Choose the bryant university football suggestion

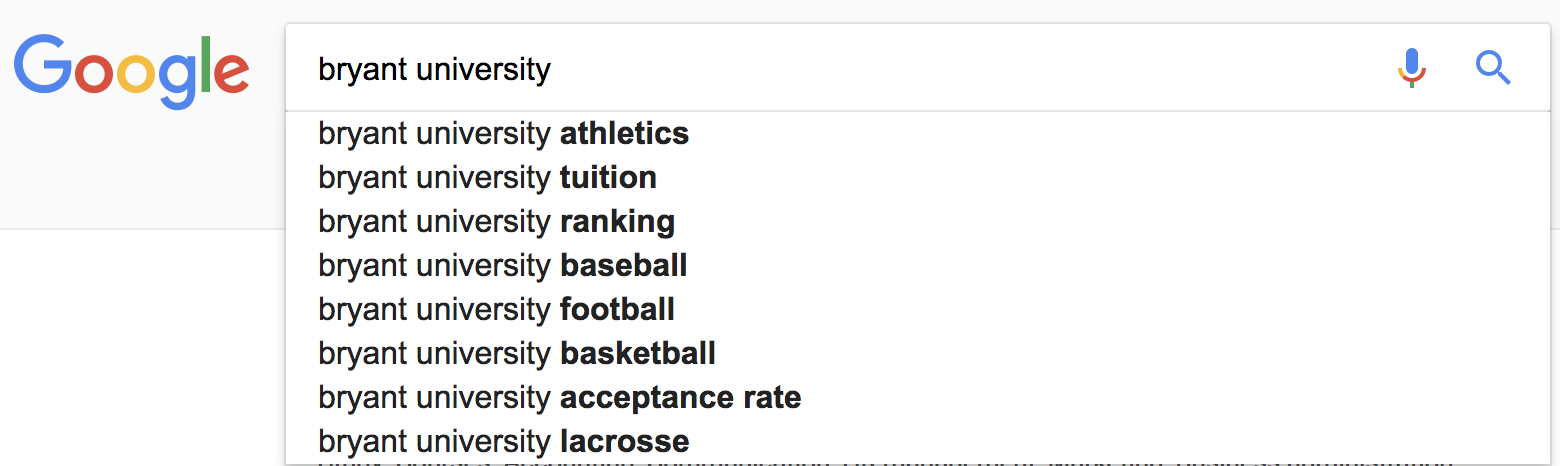pos(918,309)
